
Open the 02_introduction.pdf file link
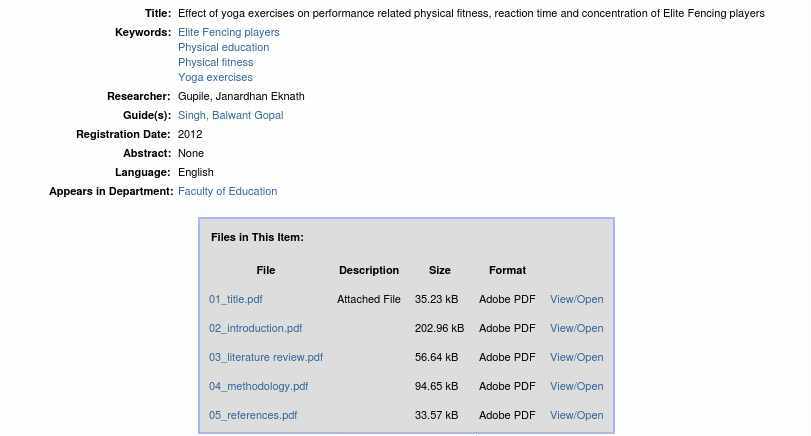pos(256,328)
